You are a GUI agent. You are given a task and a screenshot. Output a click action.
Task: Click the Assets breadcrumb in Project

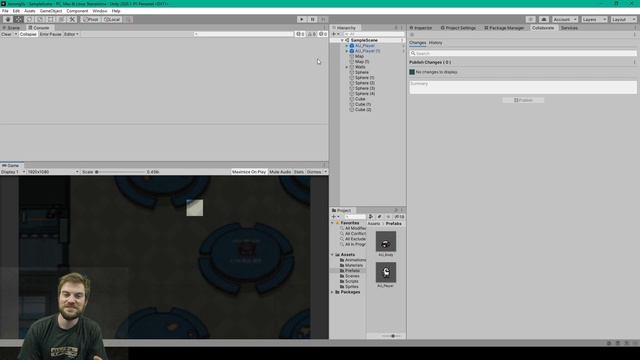click(x=373, y=224)
